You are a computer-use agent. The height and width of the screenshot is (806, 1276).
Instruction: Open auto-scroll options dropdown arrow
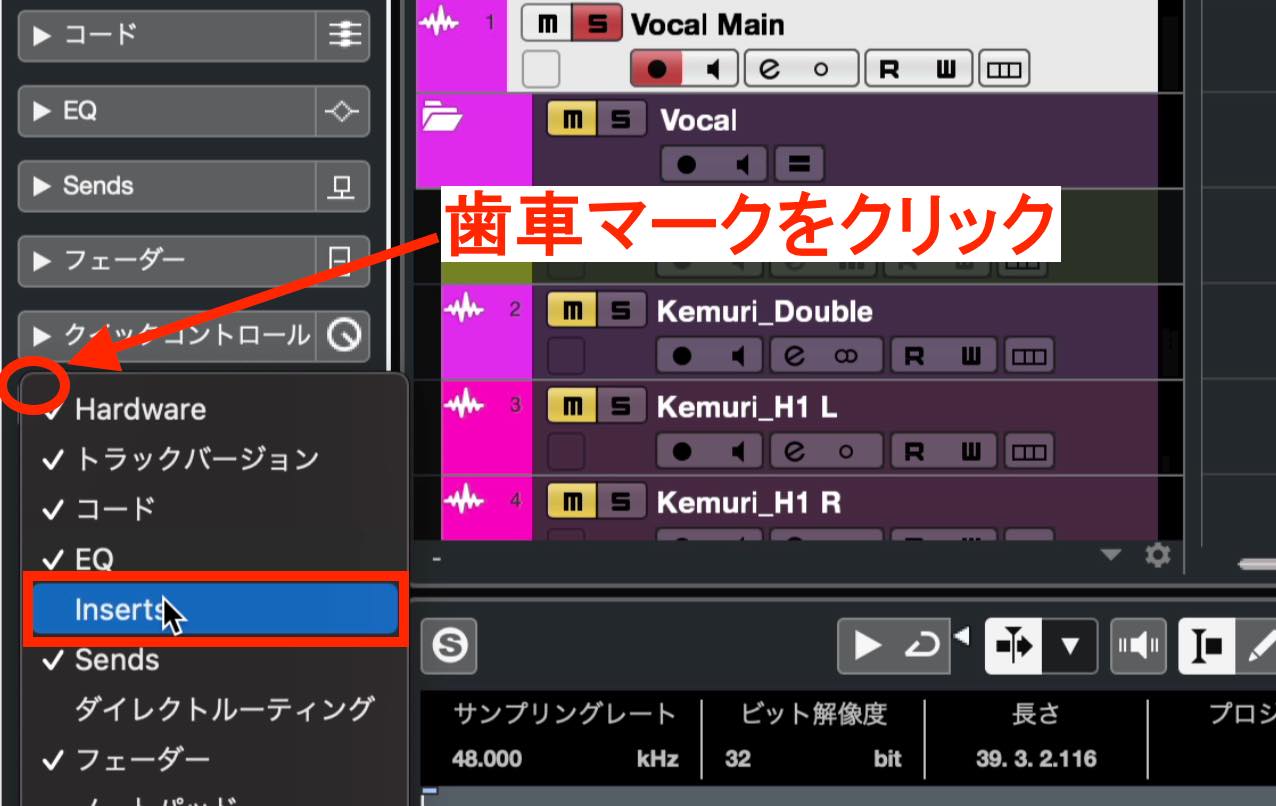click(x=1070, y=646)
